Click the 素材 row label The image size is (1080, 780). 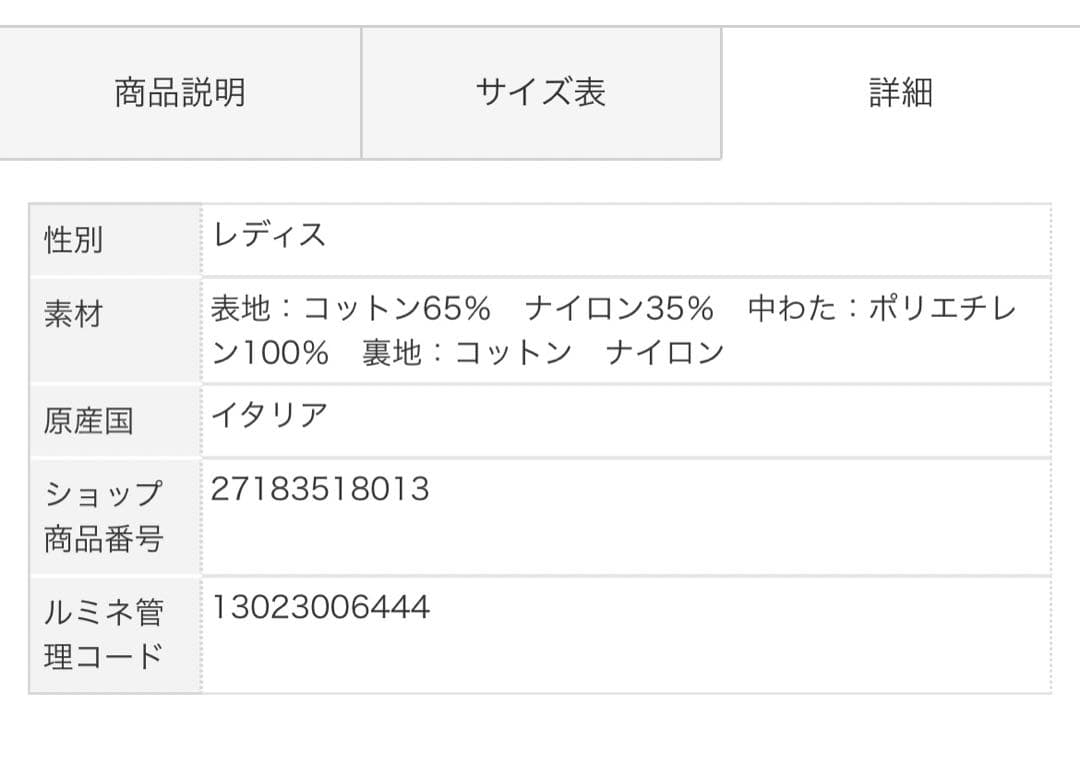coord(73,315)
